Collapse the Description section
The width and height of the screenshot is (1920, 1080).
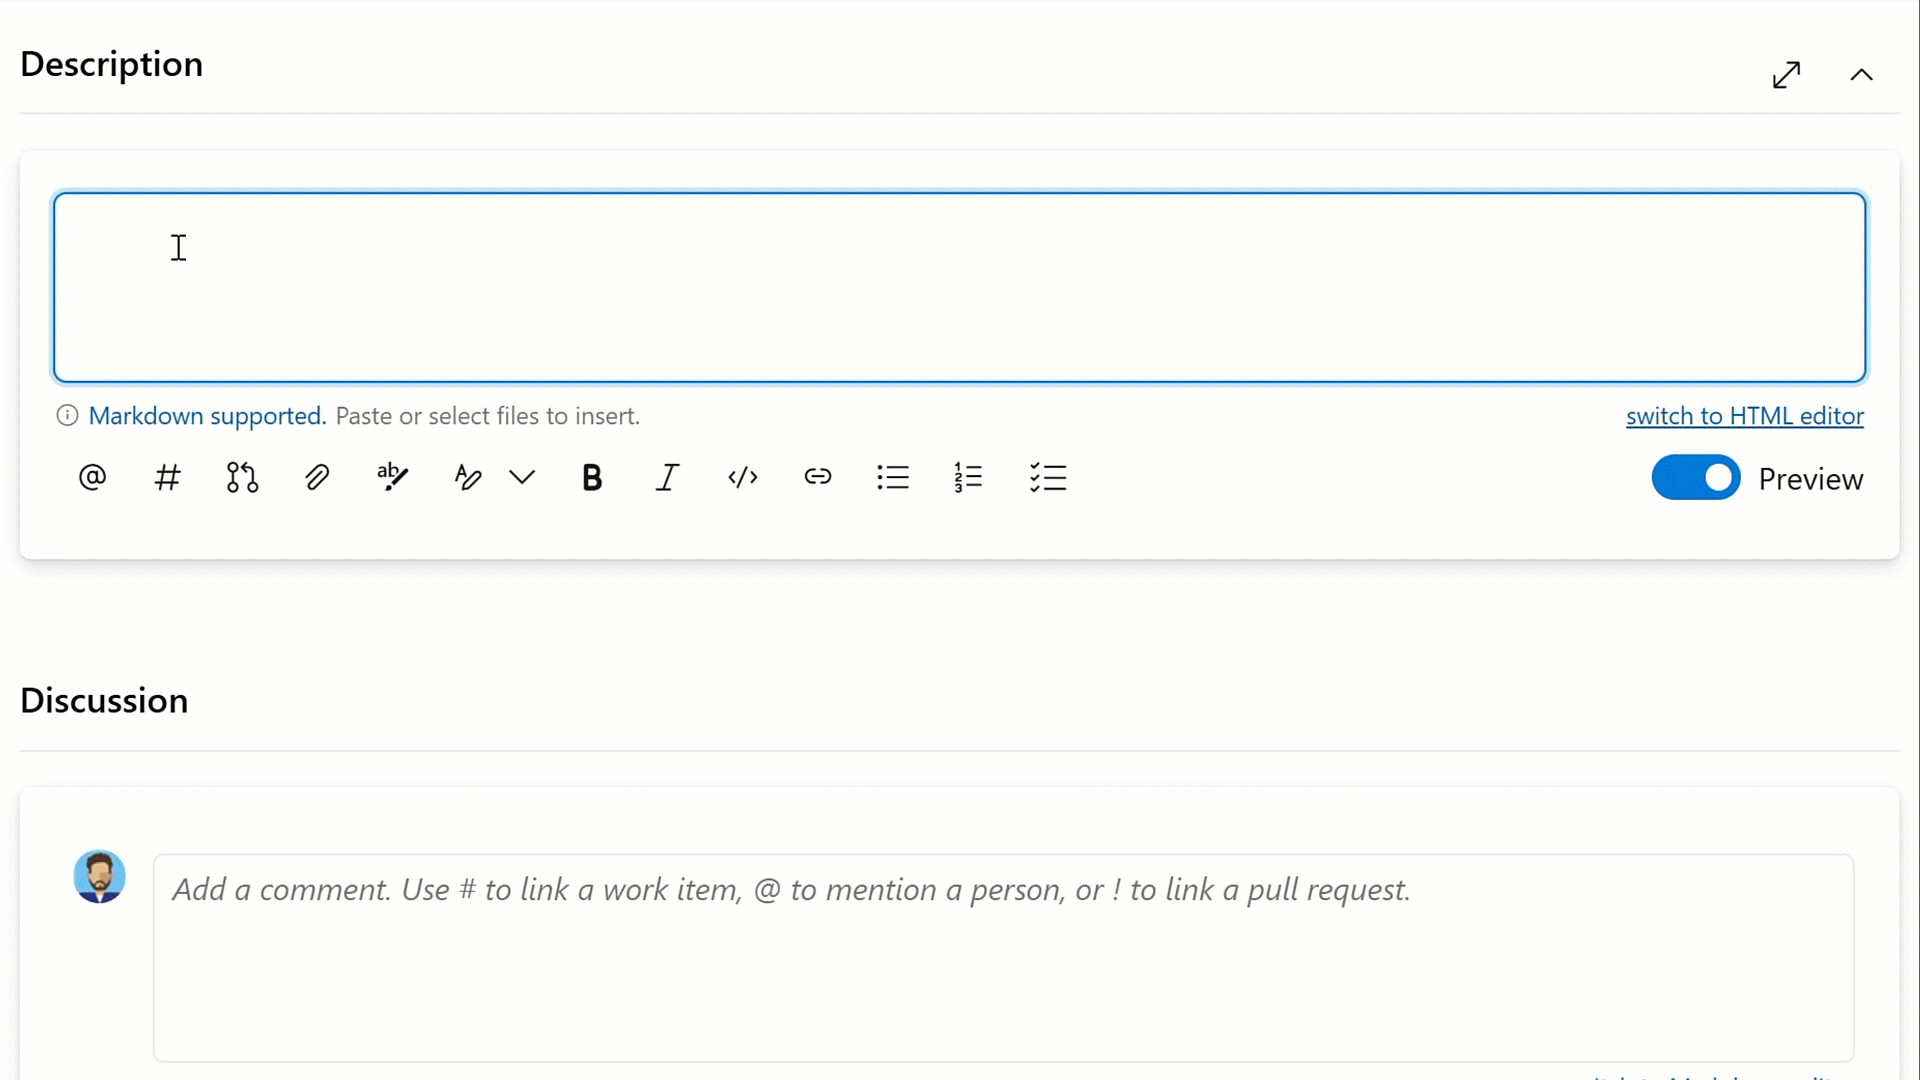click(x=1861, y=74)
